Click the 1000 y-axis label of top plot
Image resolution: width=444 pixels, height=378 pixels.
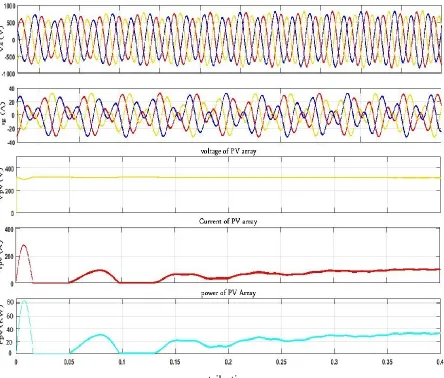click(x=10, y=7)
